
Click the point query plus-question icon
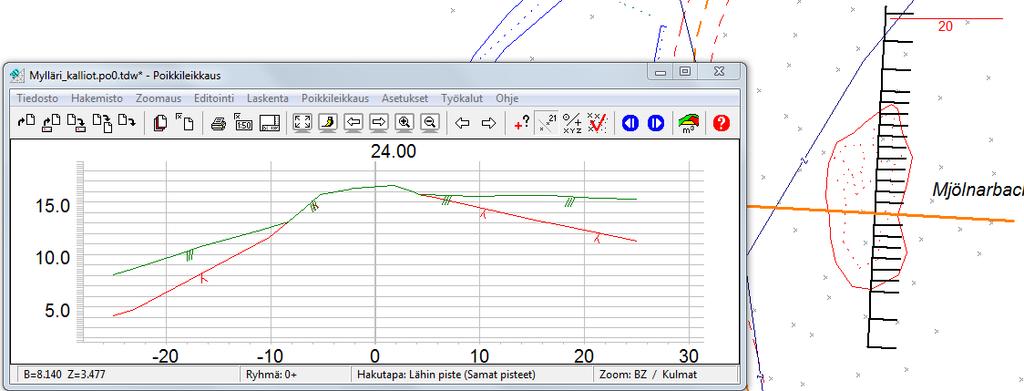click(521, 123)
